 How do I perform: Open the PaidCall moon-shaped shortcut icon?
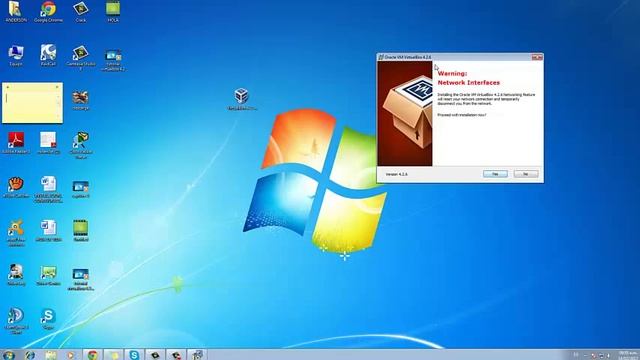(x=48, y=55)
